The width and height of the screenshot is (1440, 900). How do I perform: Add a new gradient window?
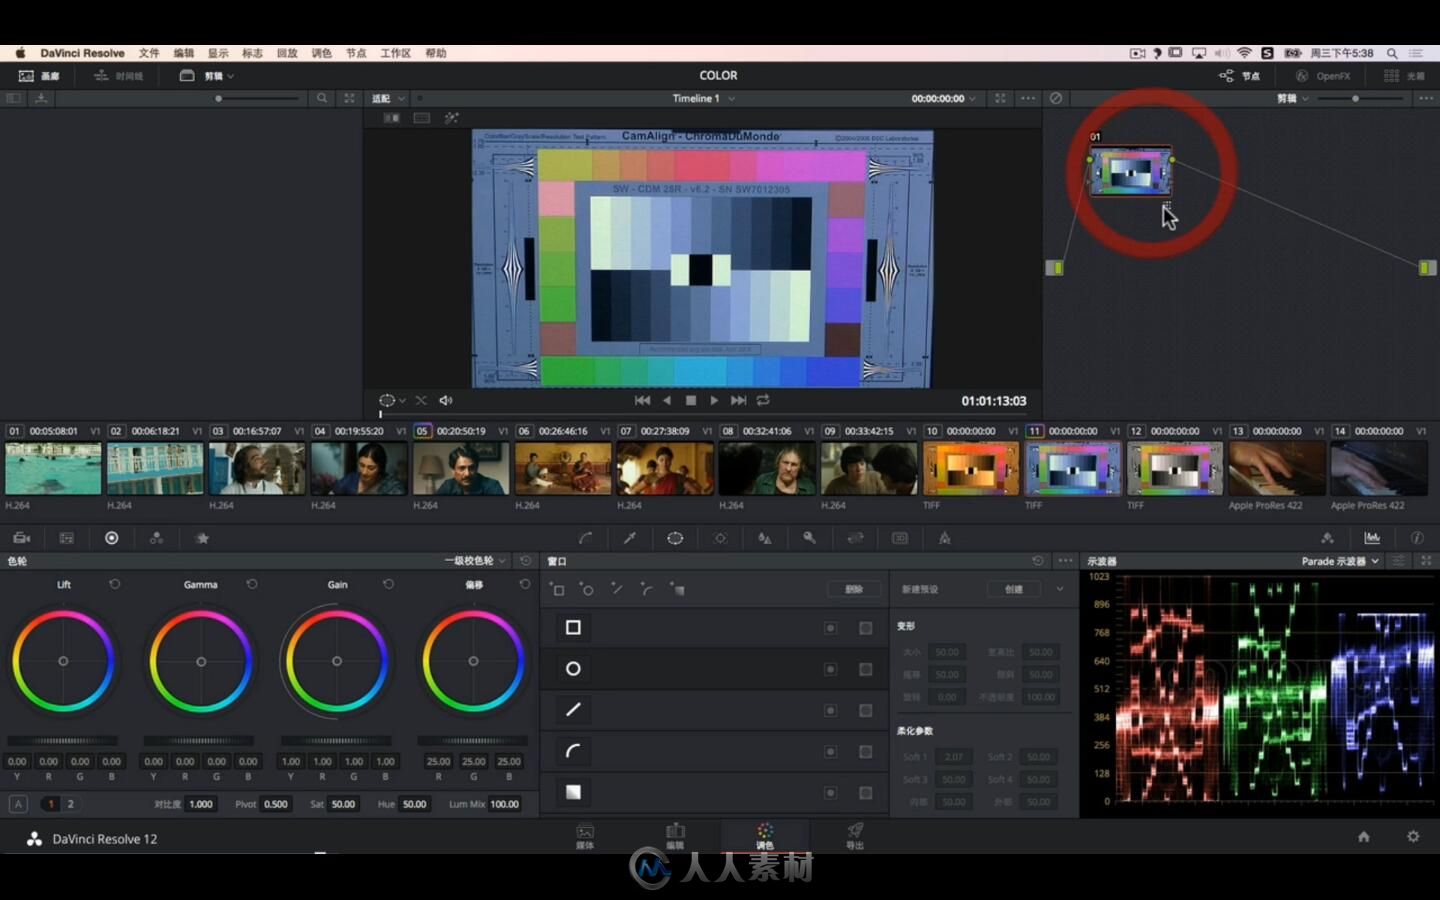pyautogui.click(x=678, y=590)
